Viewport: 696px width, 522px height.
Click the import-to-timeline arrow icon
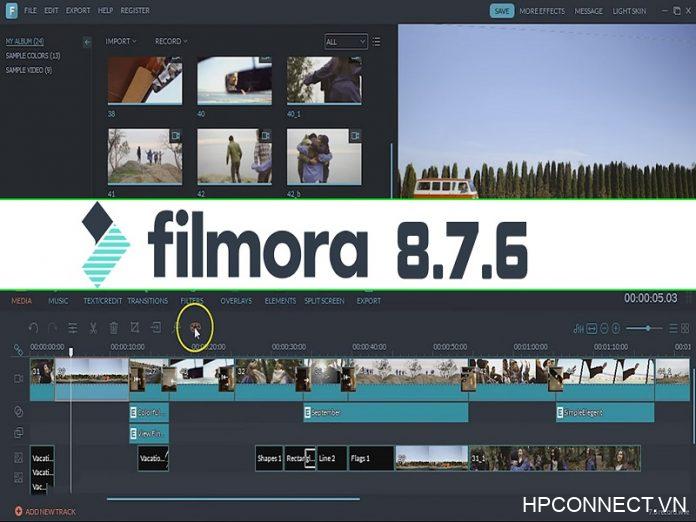(x=156, y=328)
